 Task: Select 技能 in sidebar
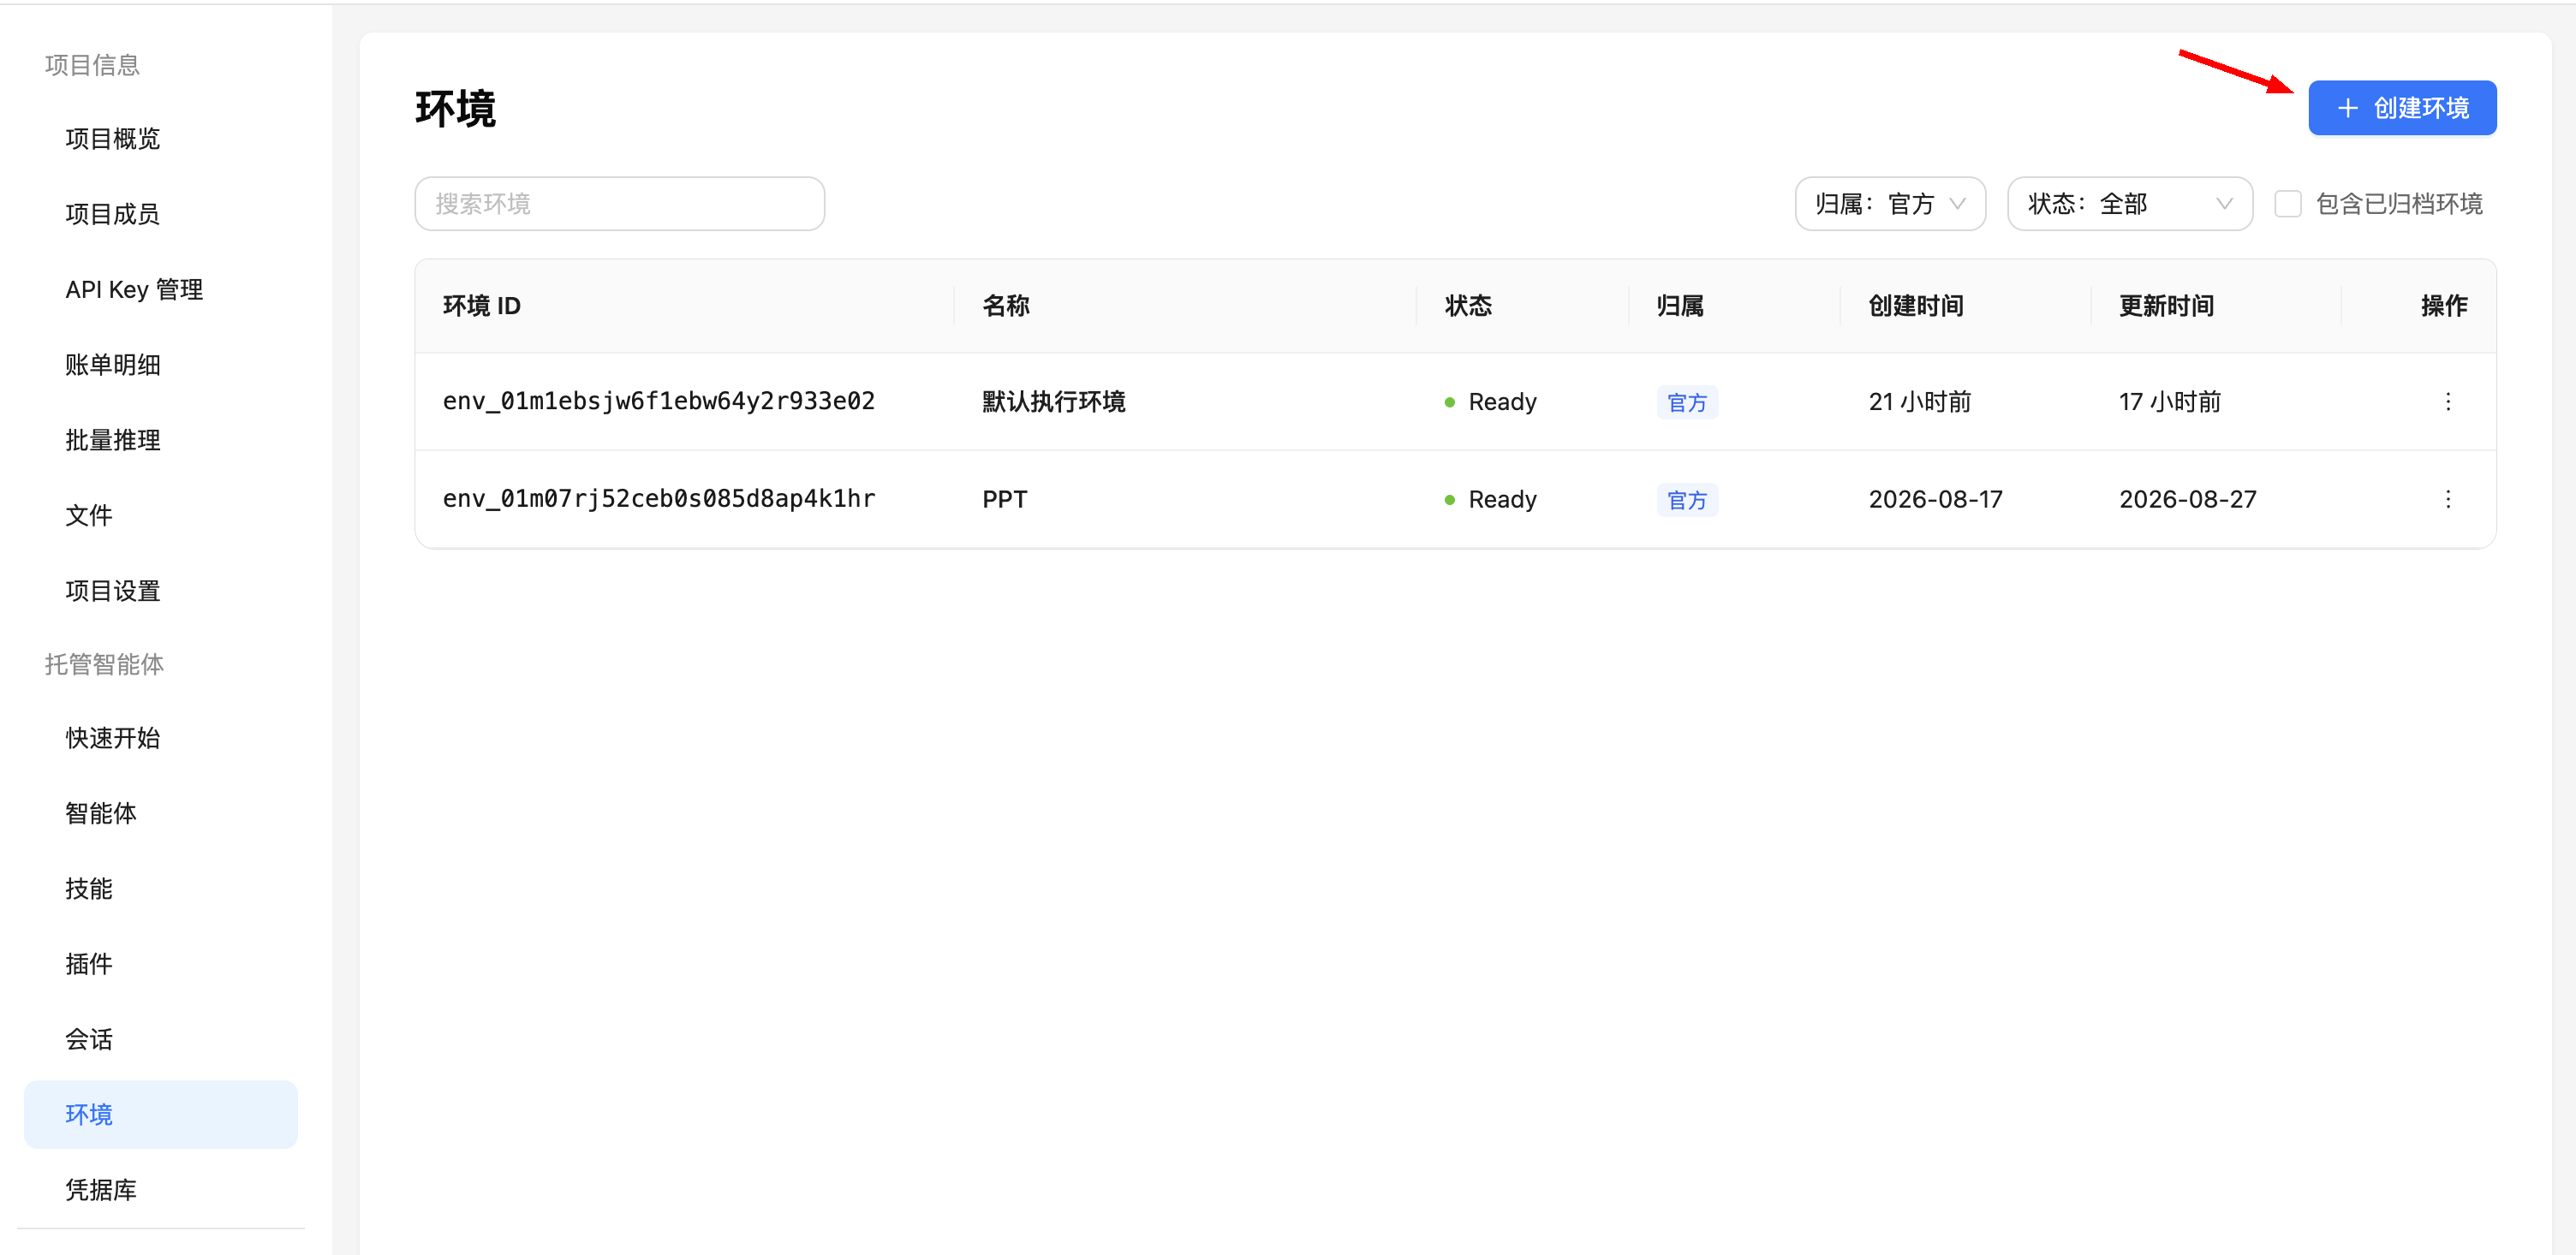[x=89, y=888]
